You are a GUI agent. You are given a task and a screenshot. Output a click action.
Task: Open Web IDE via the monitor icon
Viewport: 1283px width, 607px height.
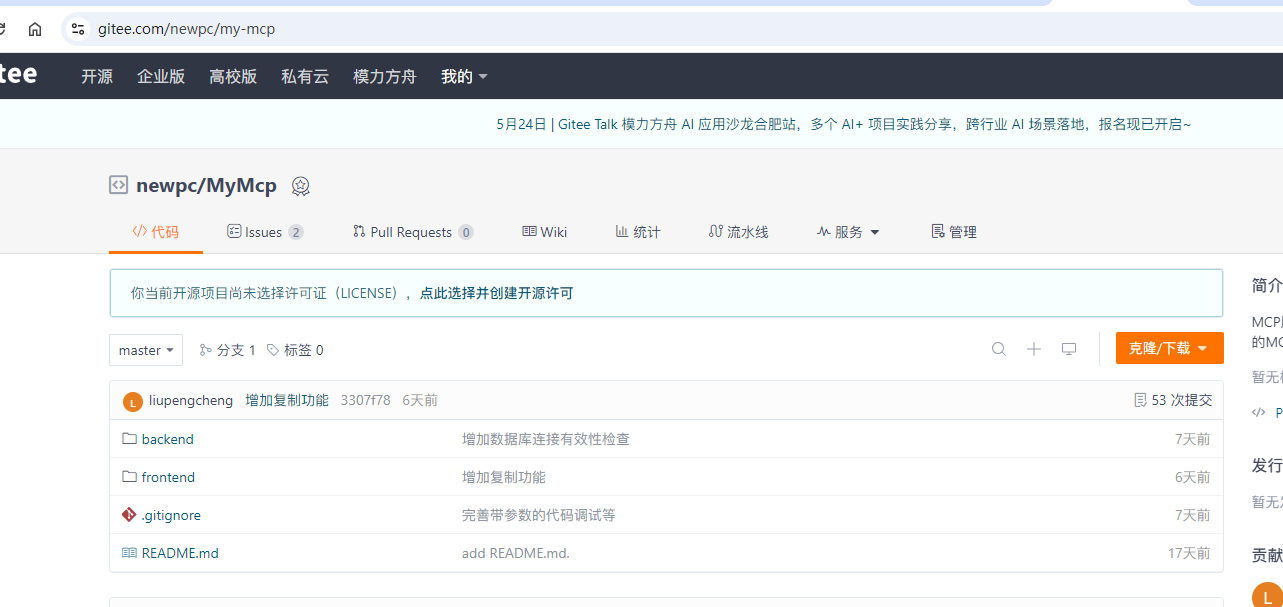[1069, 349]
